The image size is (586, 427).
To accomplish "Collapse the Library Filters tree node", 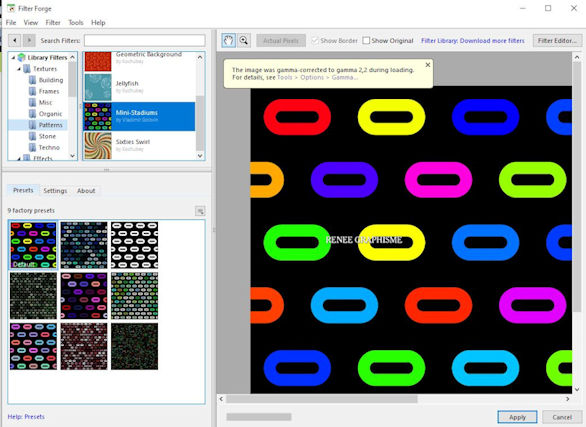I will click(x=13, y=58).
